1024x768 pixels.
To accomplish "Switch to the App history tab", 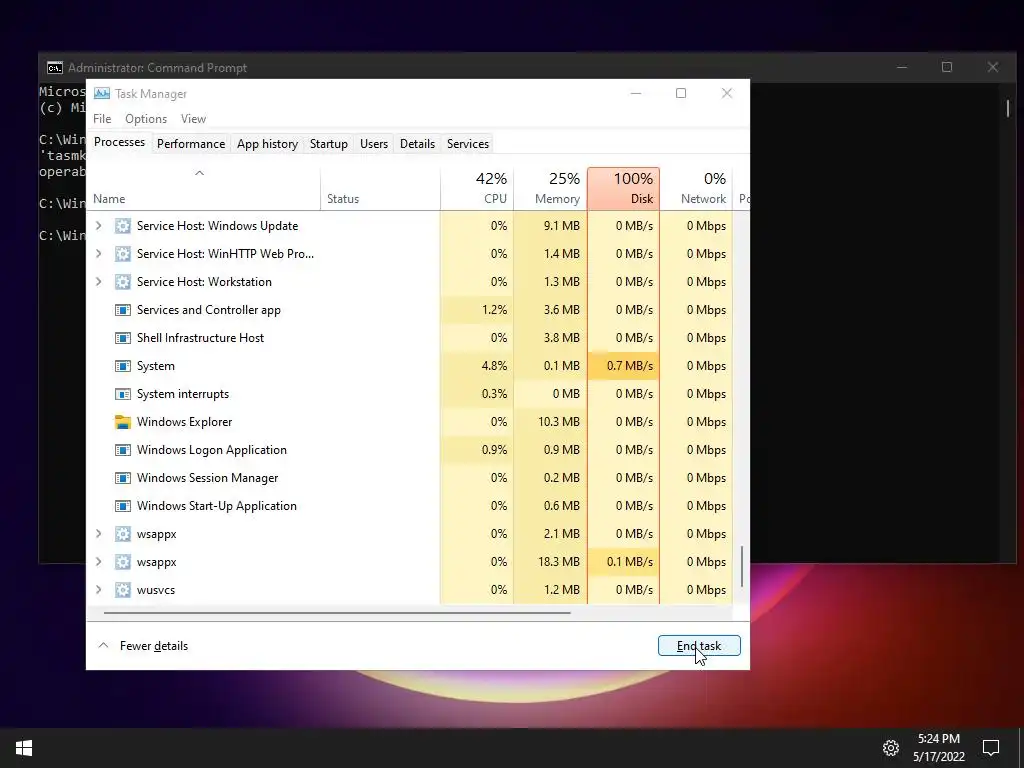I will click(x=267, y=144).
